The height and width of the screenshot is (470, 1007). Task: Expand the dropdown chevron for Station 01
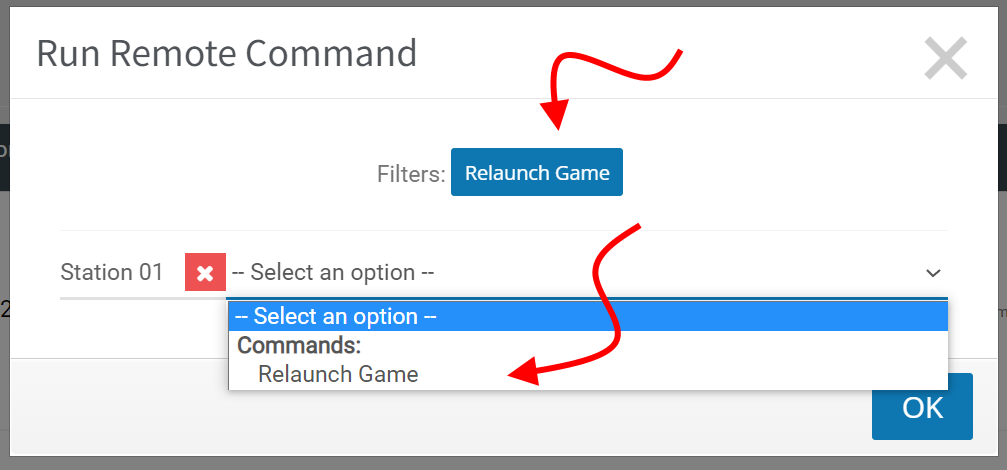[x=933, y=273]
